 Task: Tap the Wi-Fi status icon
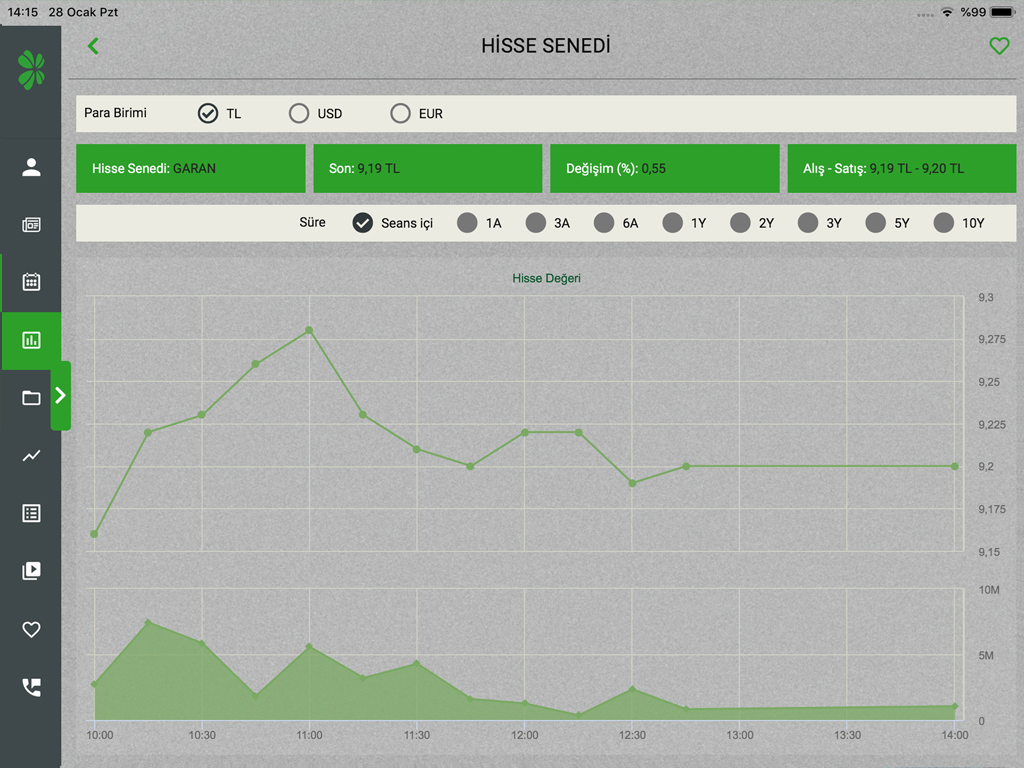[x=947, y=12]
